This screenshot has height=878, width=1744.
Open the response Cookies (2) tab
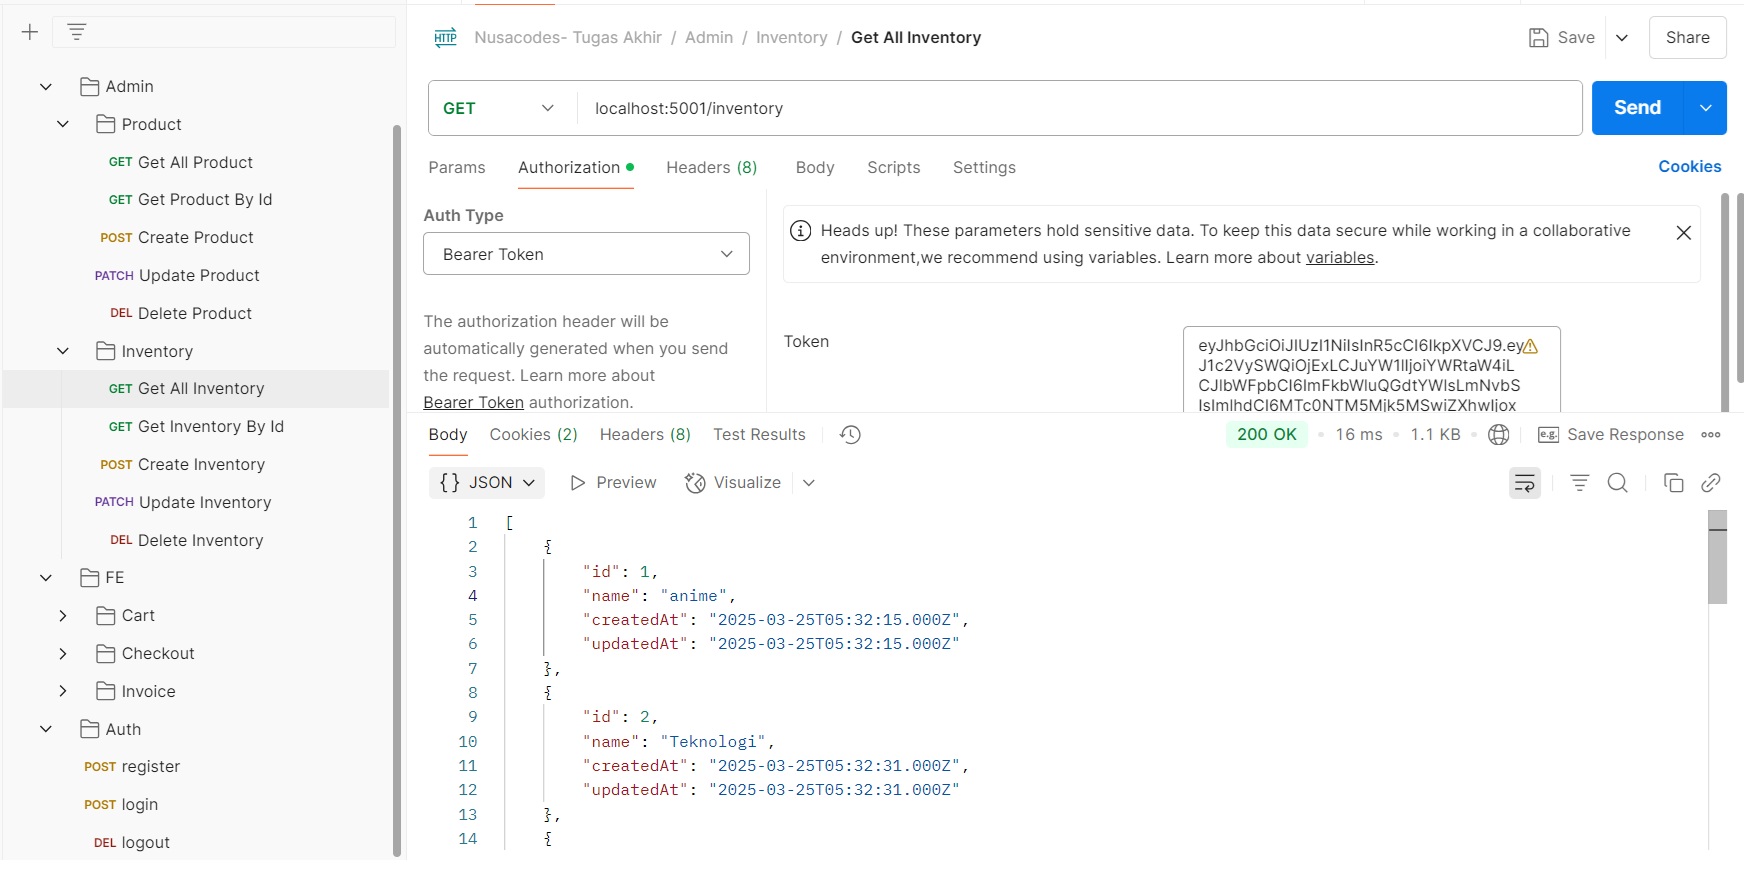tap(533, 435)
